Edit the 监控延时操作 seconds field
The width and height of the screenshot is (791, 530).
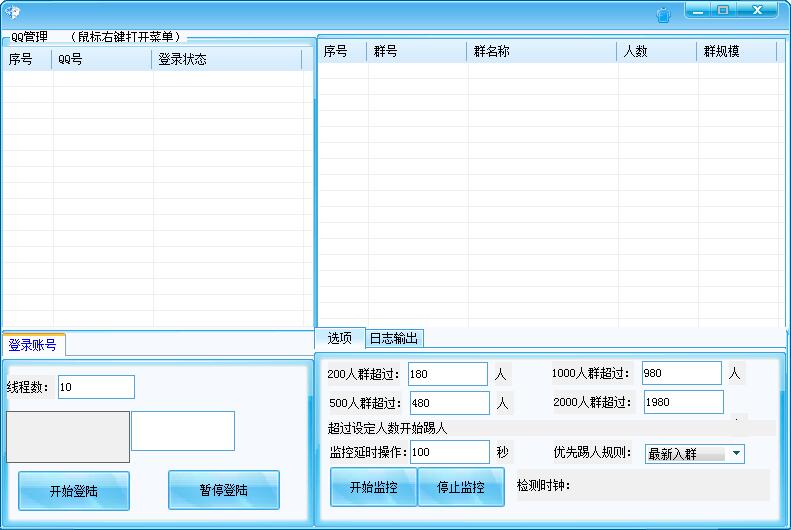tap(449, 452)
